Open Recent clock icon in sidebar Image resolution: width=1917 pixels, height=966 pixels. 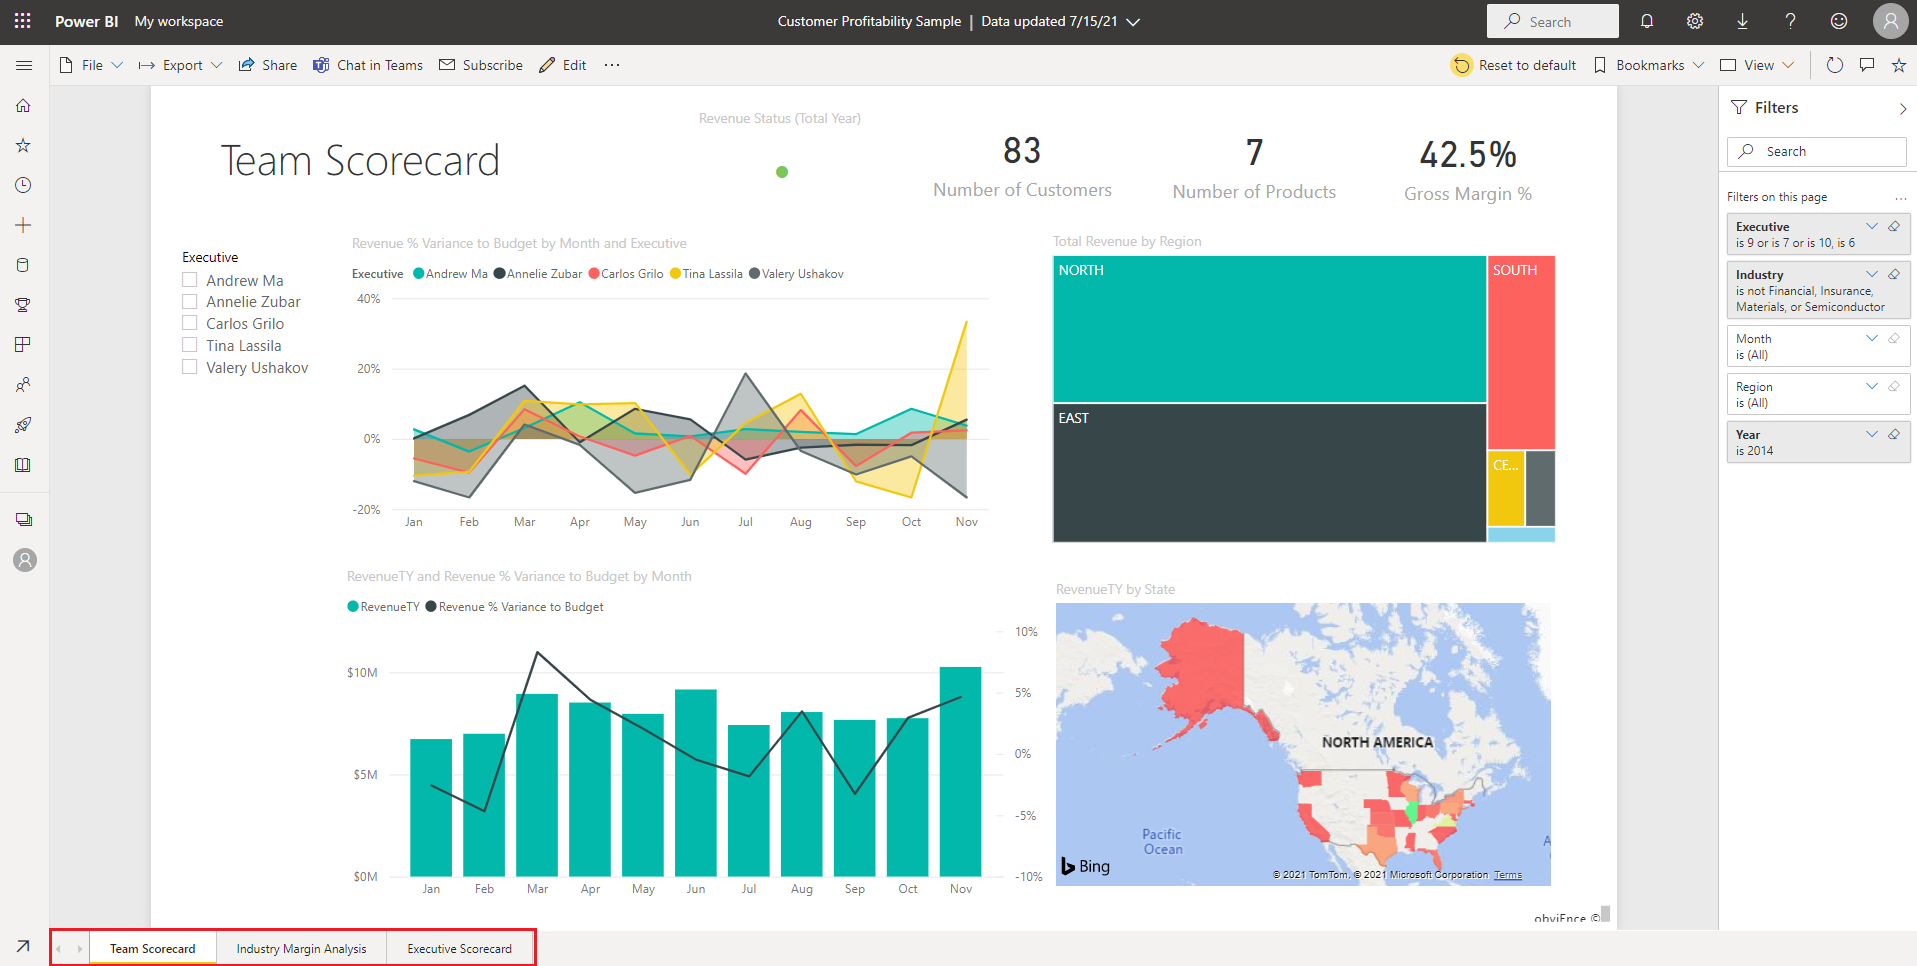click(23, 185)
